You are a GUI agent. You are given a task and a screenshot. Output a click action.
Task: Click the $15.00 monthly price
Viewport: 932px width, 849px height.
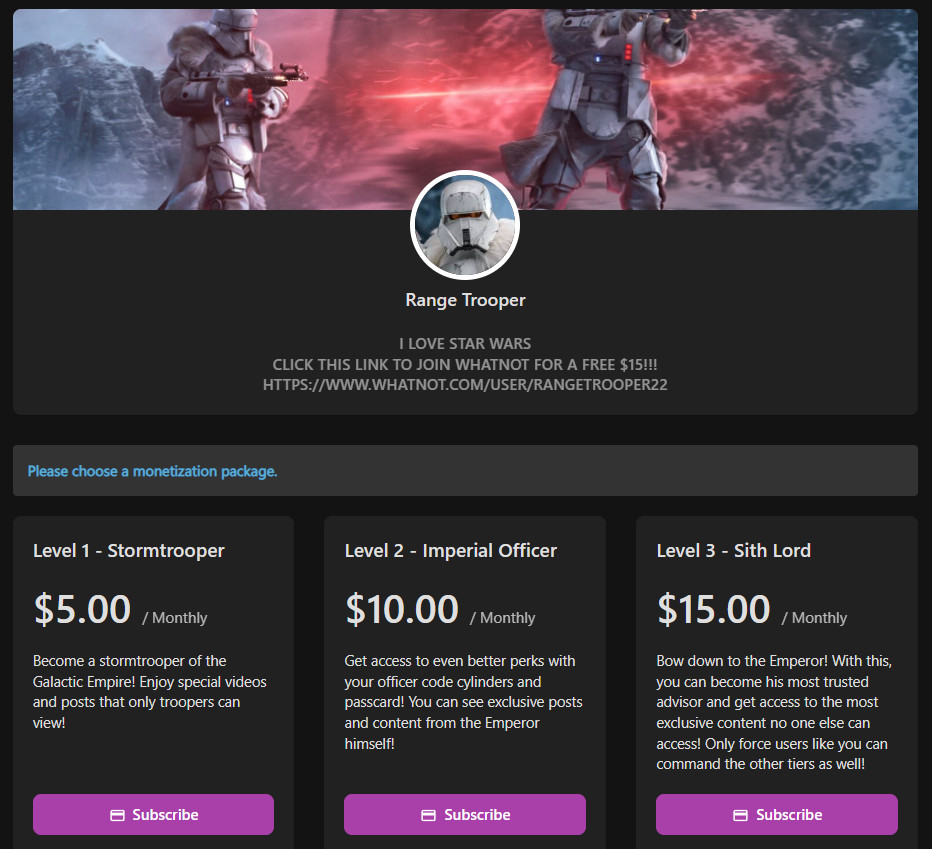click(752, 609)
